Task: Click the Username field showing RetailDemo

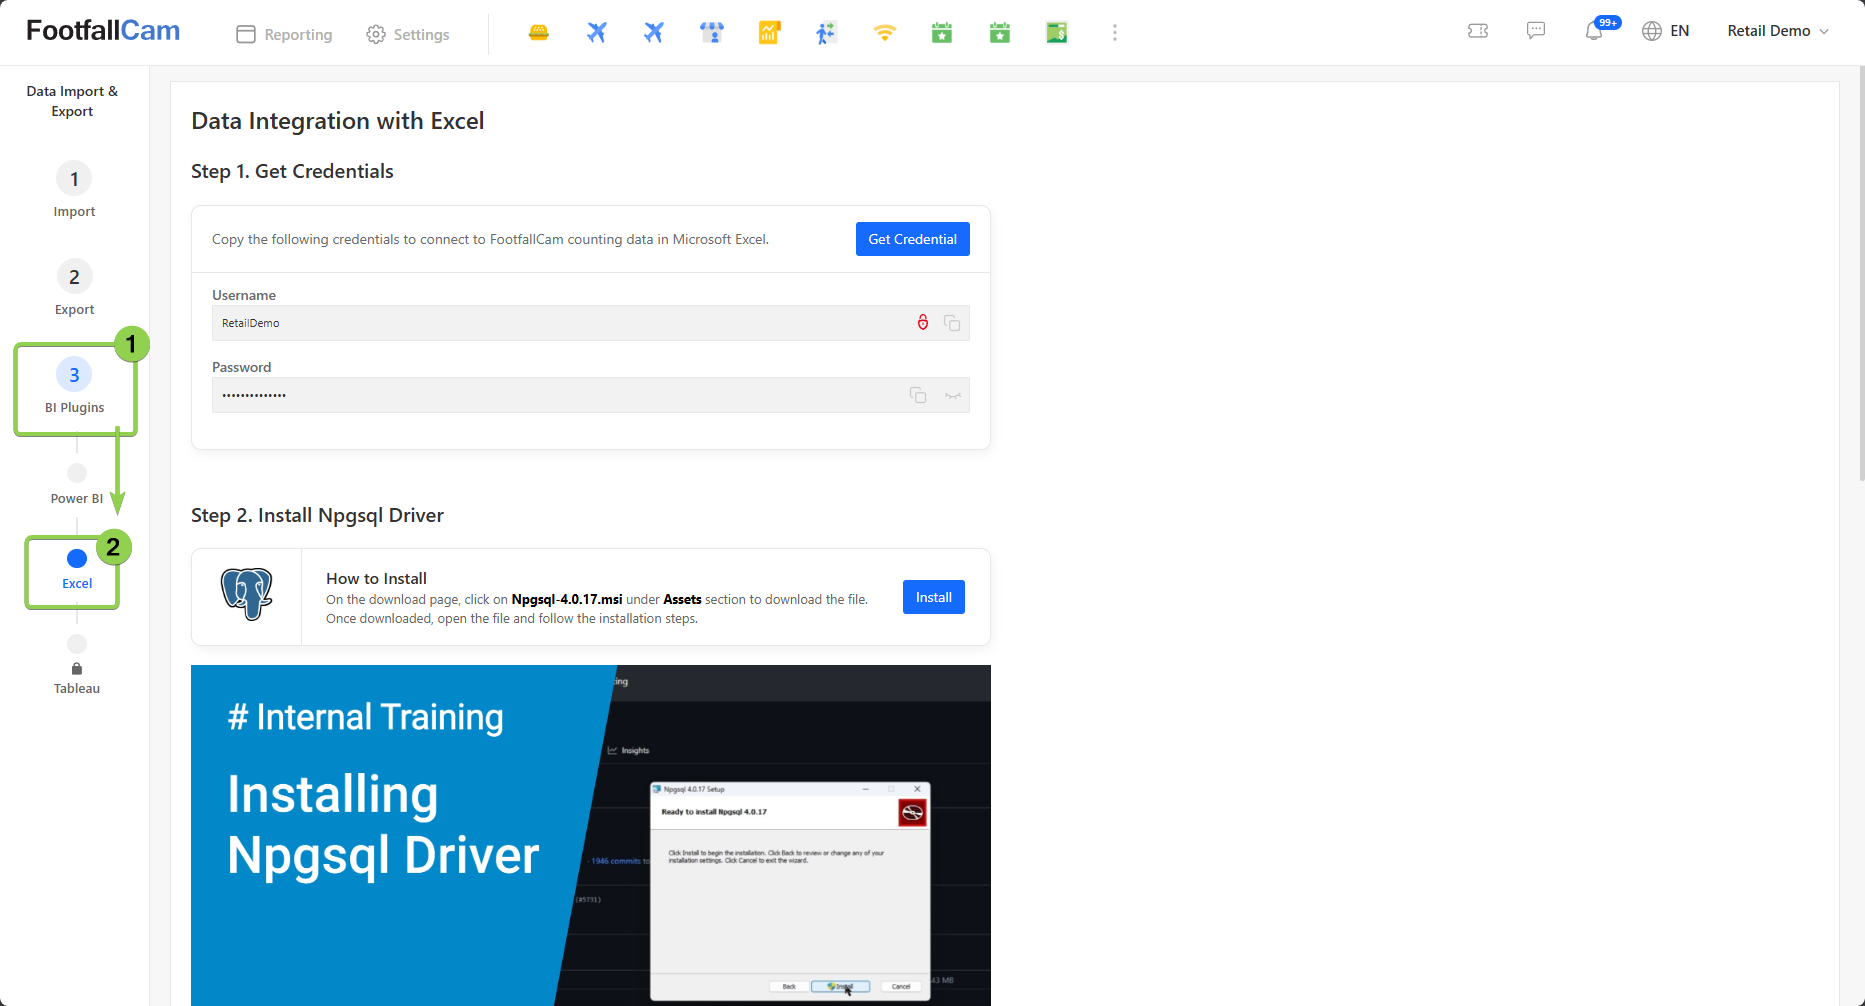Action: (590, 323)
